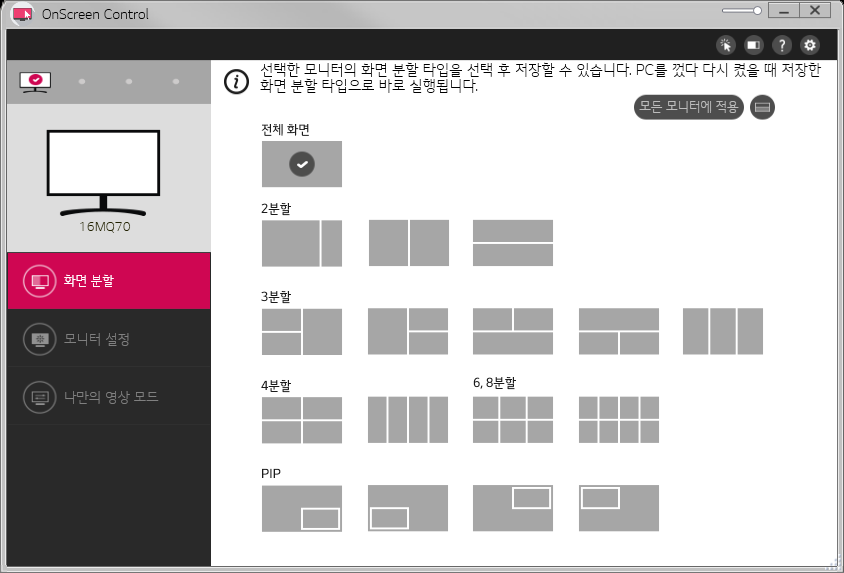The image size is (844, 573).
Task: Select PIP layout with bottom-right inset
Action: [301, 508]
